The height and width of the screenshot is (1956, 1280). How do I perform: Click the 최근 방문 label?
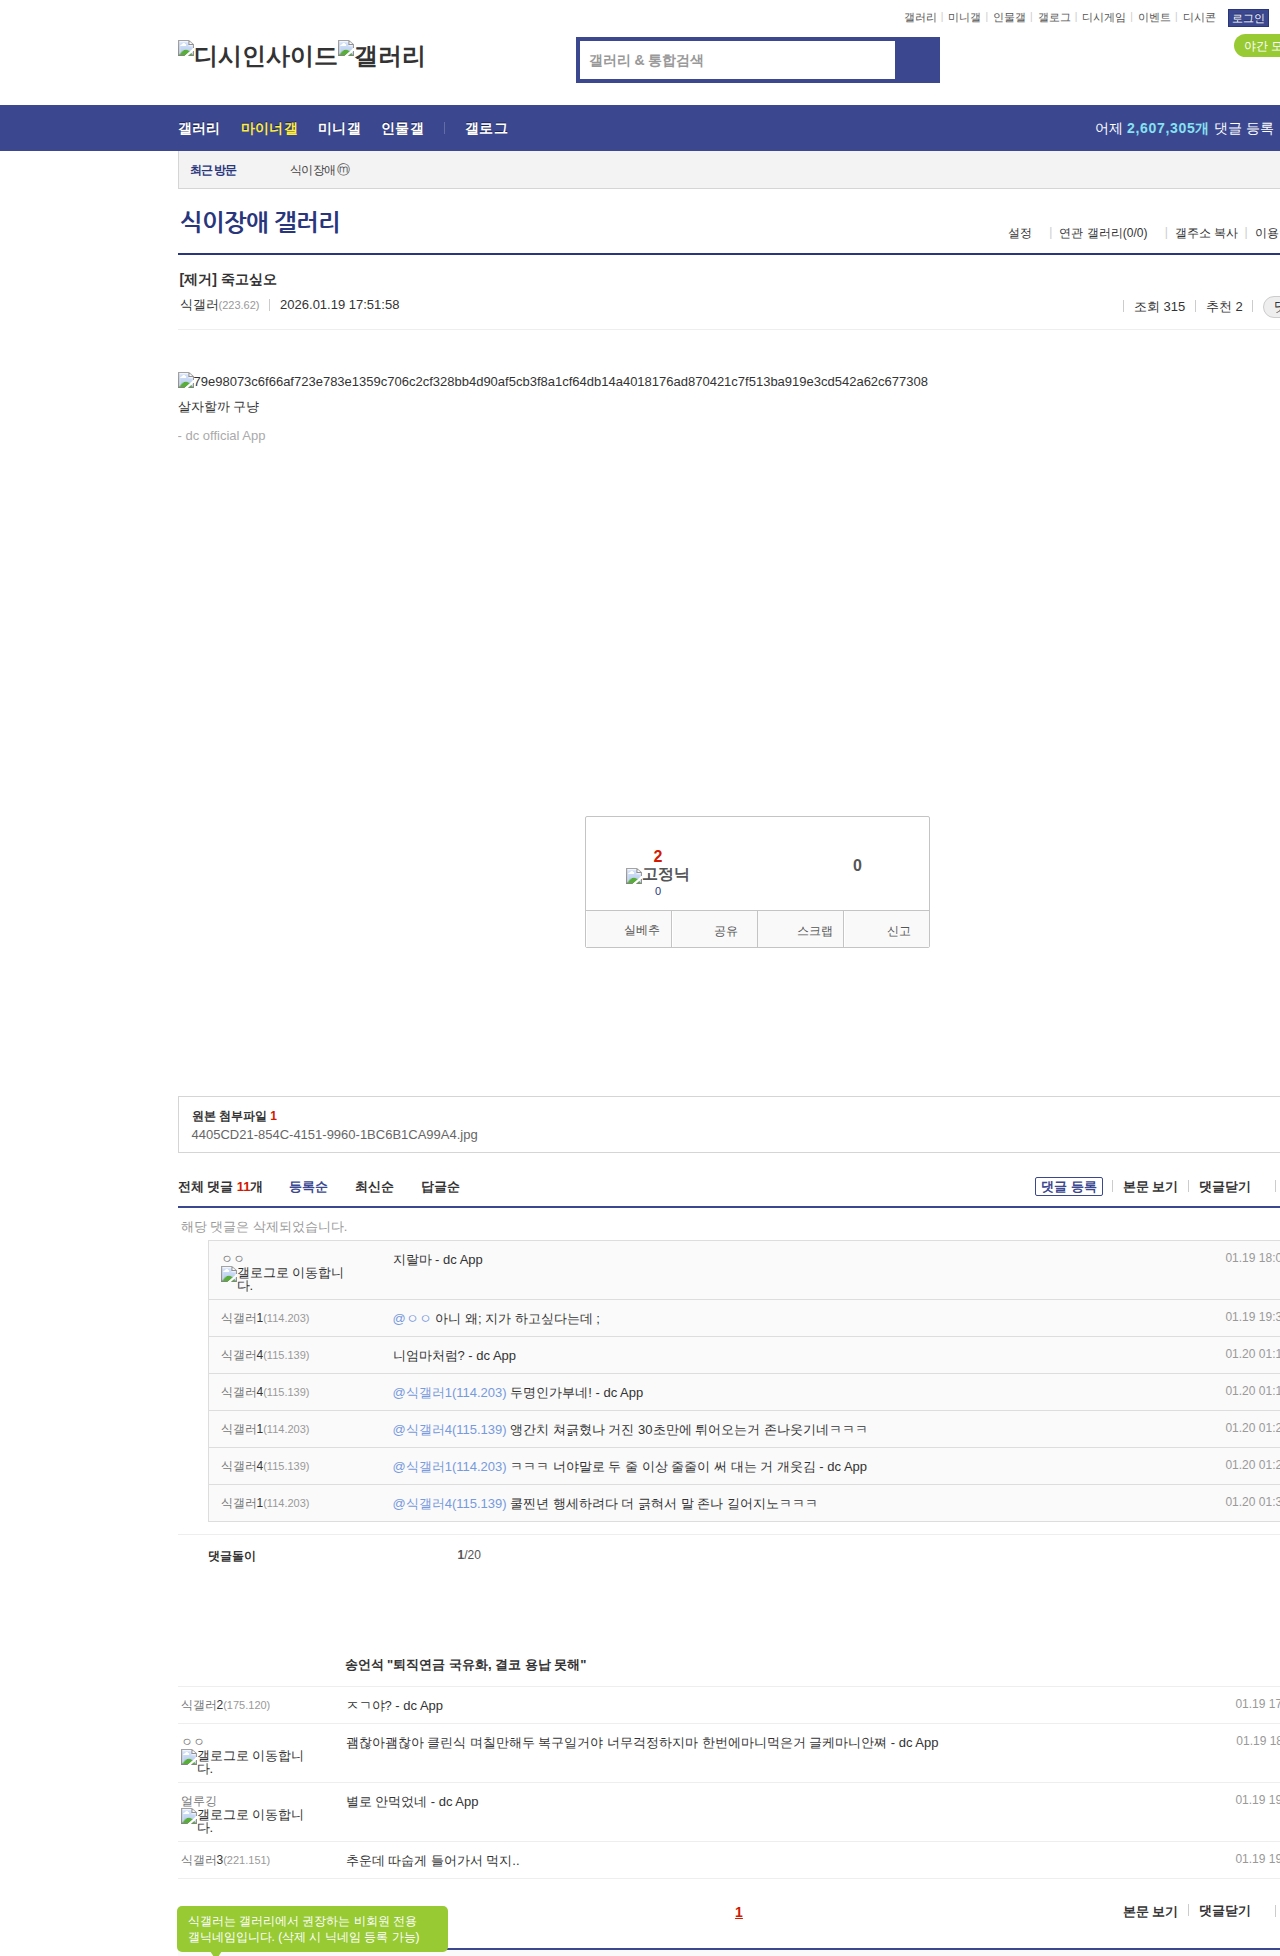tap(213, 170)
